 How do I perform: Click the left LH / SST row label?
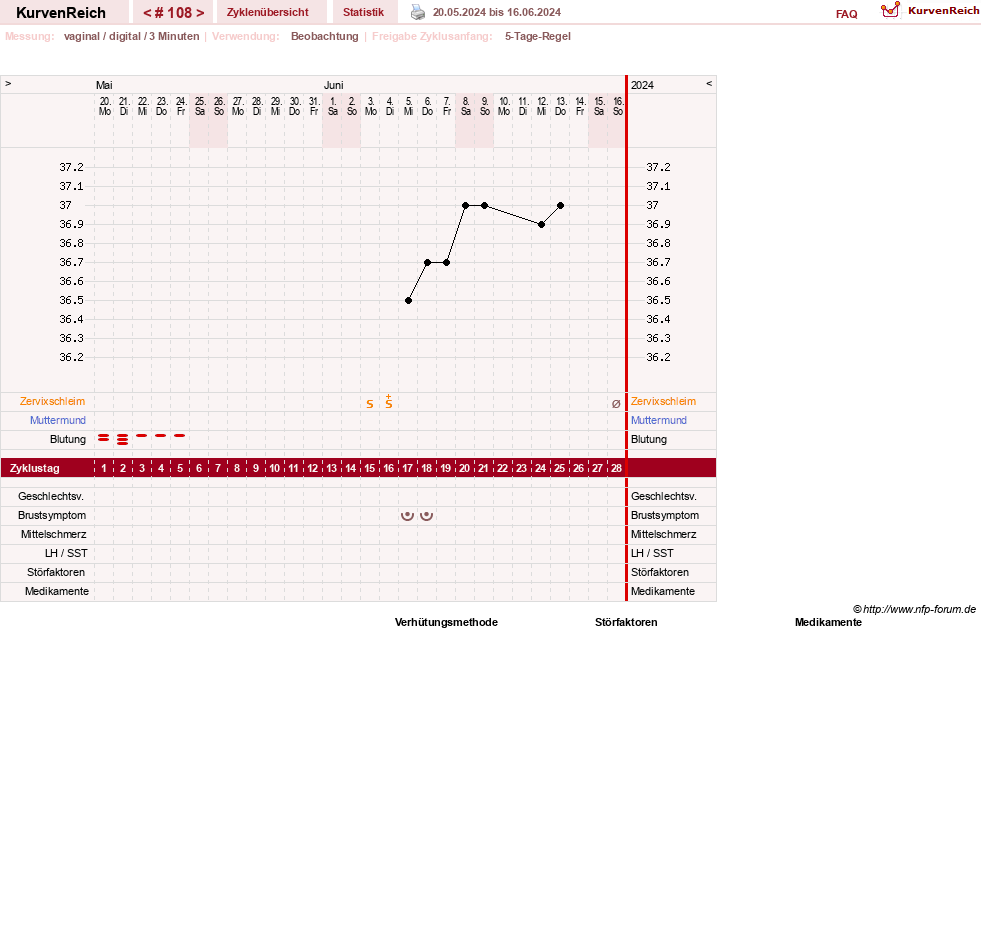(x=66, y=553)
